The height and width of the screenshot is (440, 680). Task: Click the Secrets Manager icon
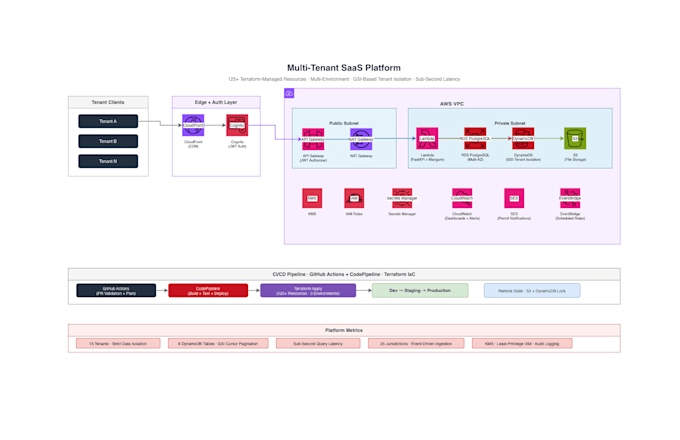[x=402, y=198]
